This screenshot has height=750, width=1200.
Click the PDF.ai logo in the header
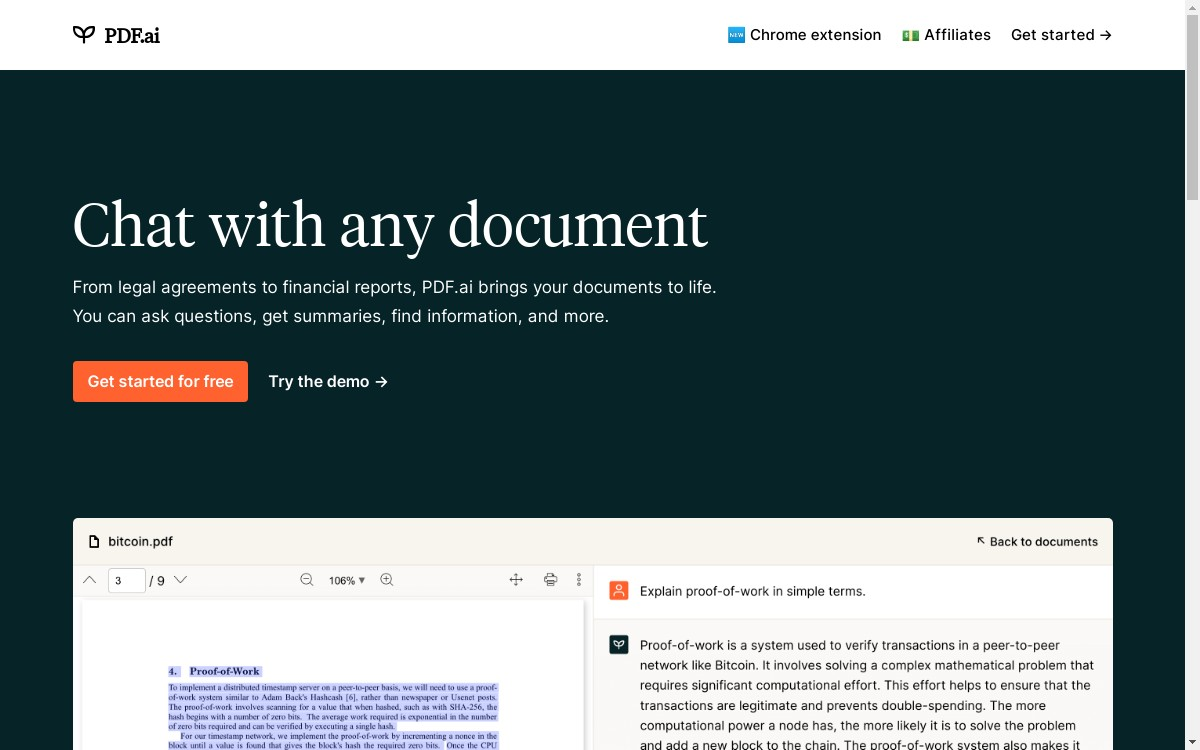tap(115, 34)
